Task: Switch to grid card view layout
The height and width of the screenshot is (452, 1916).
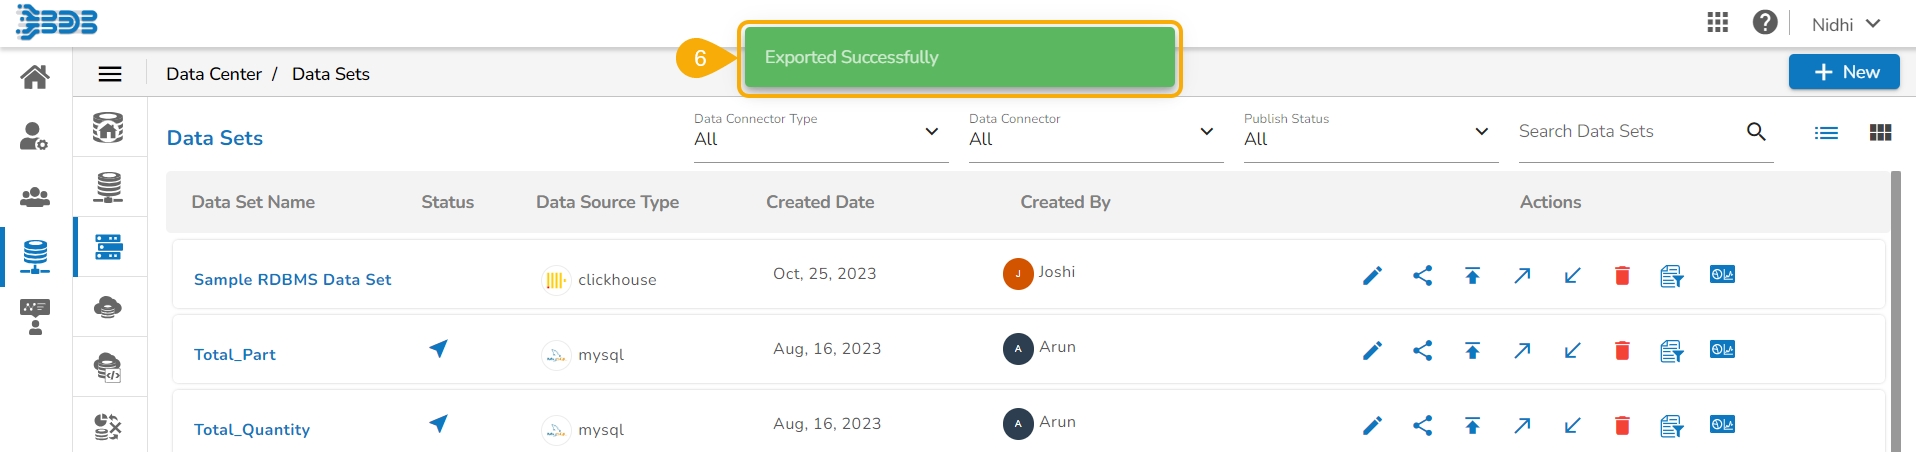Action: (1880, 133)
